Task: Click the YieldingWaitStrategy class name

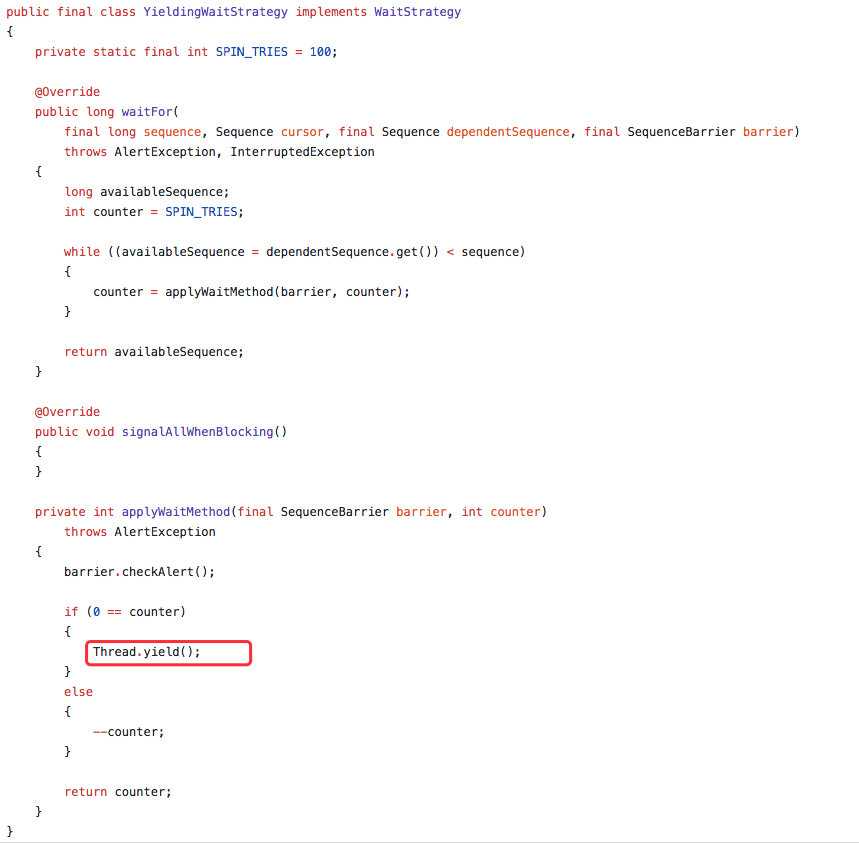Action: click(215, 12)
